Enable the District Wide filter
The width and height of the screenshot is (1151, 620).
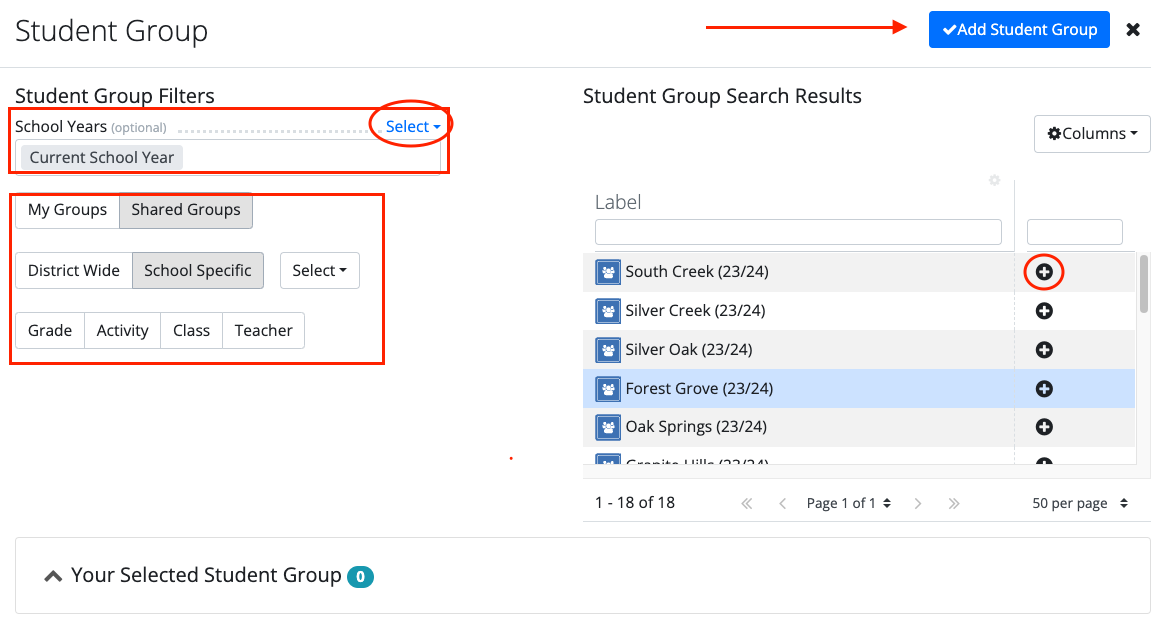point(73,270)
